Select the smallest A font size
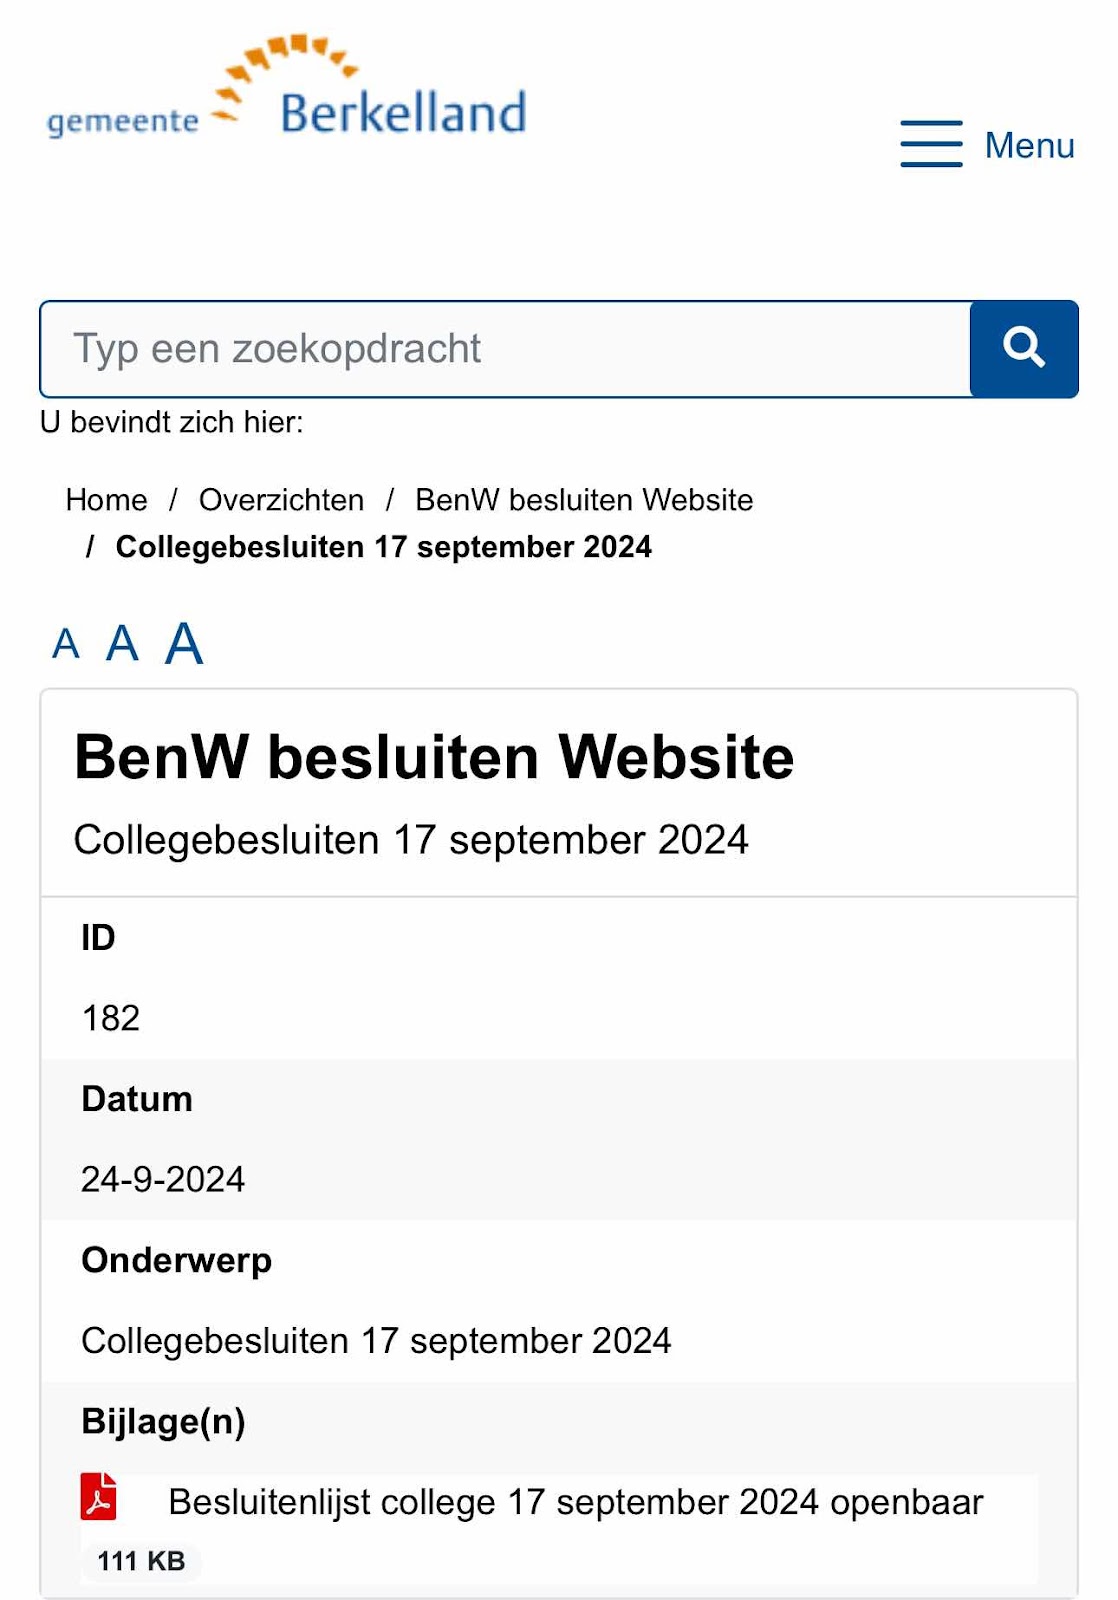1118x1600 pixels. tap(66, 644)
